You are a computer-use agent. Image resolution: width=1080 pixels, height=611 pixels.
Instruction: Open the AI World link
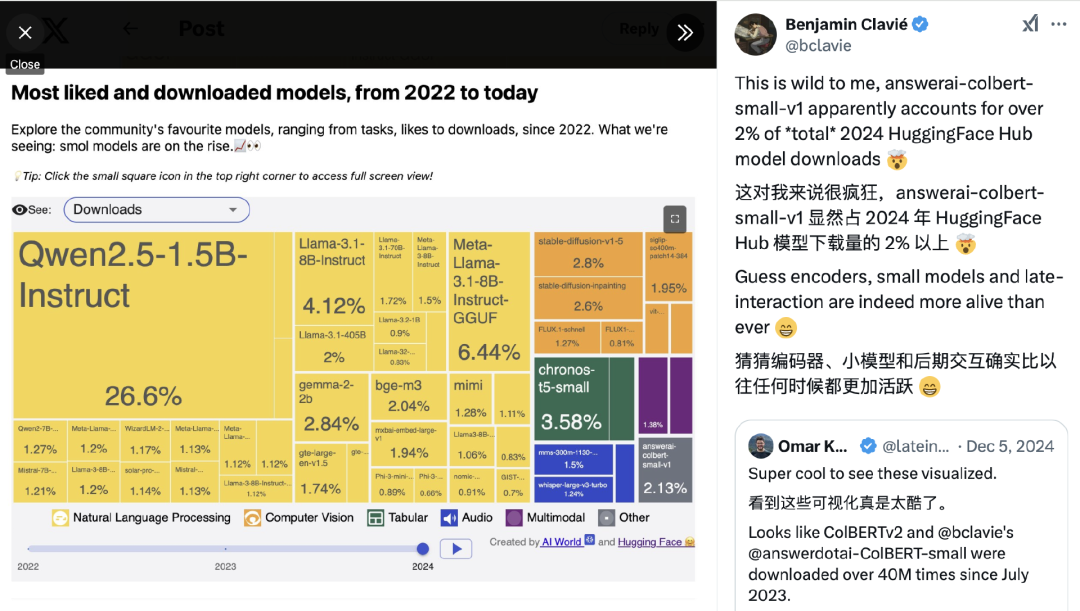click(561, 542)
